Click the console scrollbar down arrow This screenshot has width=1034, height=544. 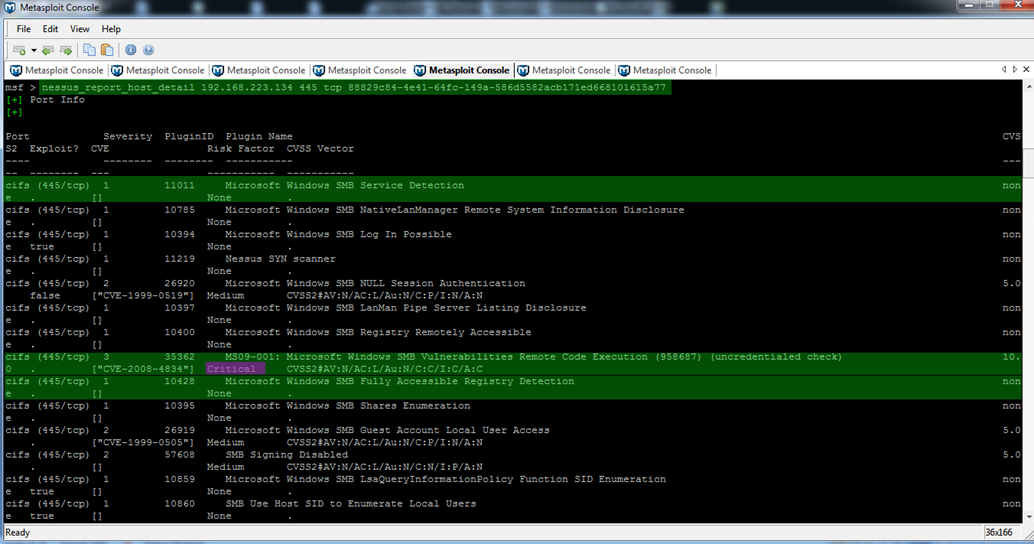1028,518
